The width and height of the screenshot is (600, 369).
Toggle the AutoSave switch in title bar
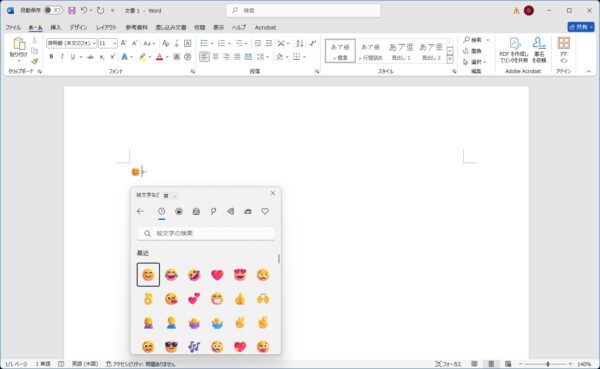click(53, 10)
